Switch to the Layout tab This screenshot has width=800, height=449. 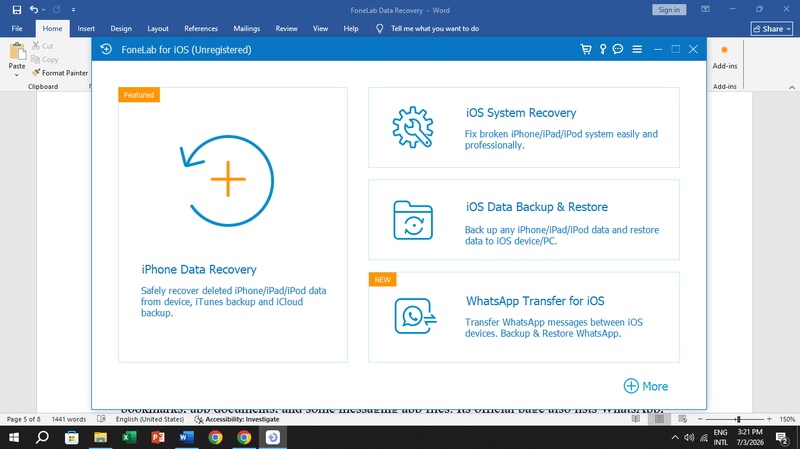(158, 29)
